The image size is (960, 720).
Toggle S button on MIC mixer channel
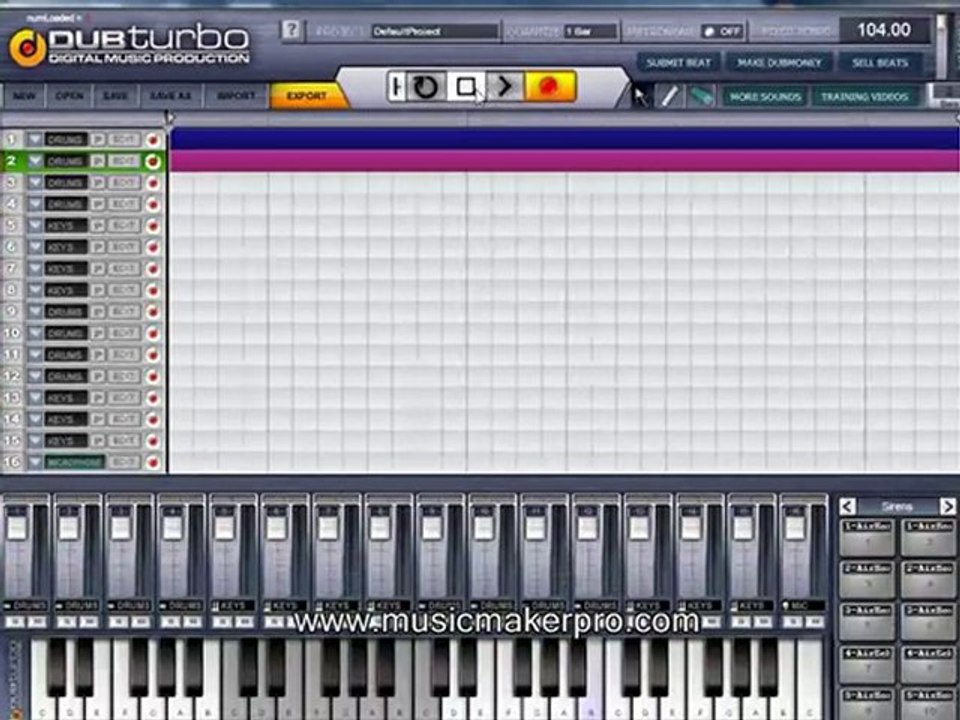[x=793, y=622]
